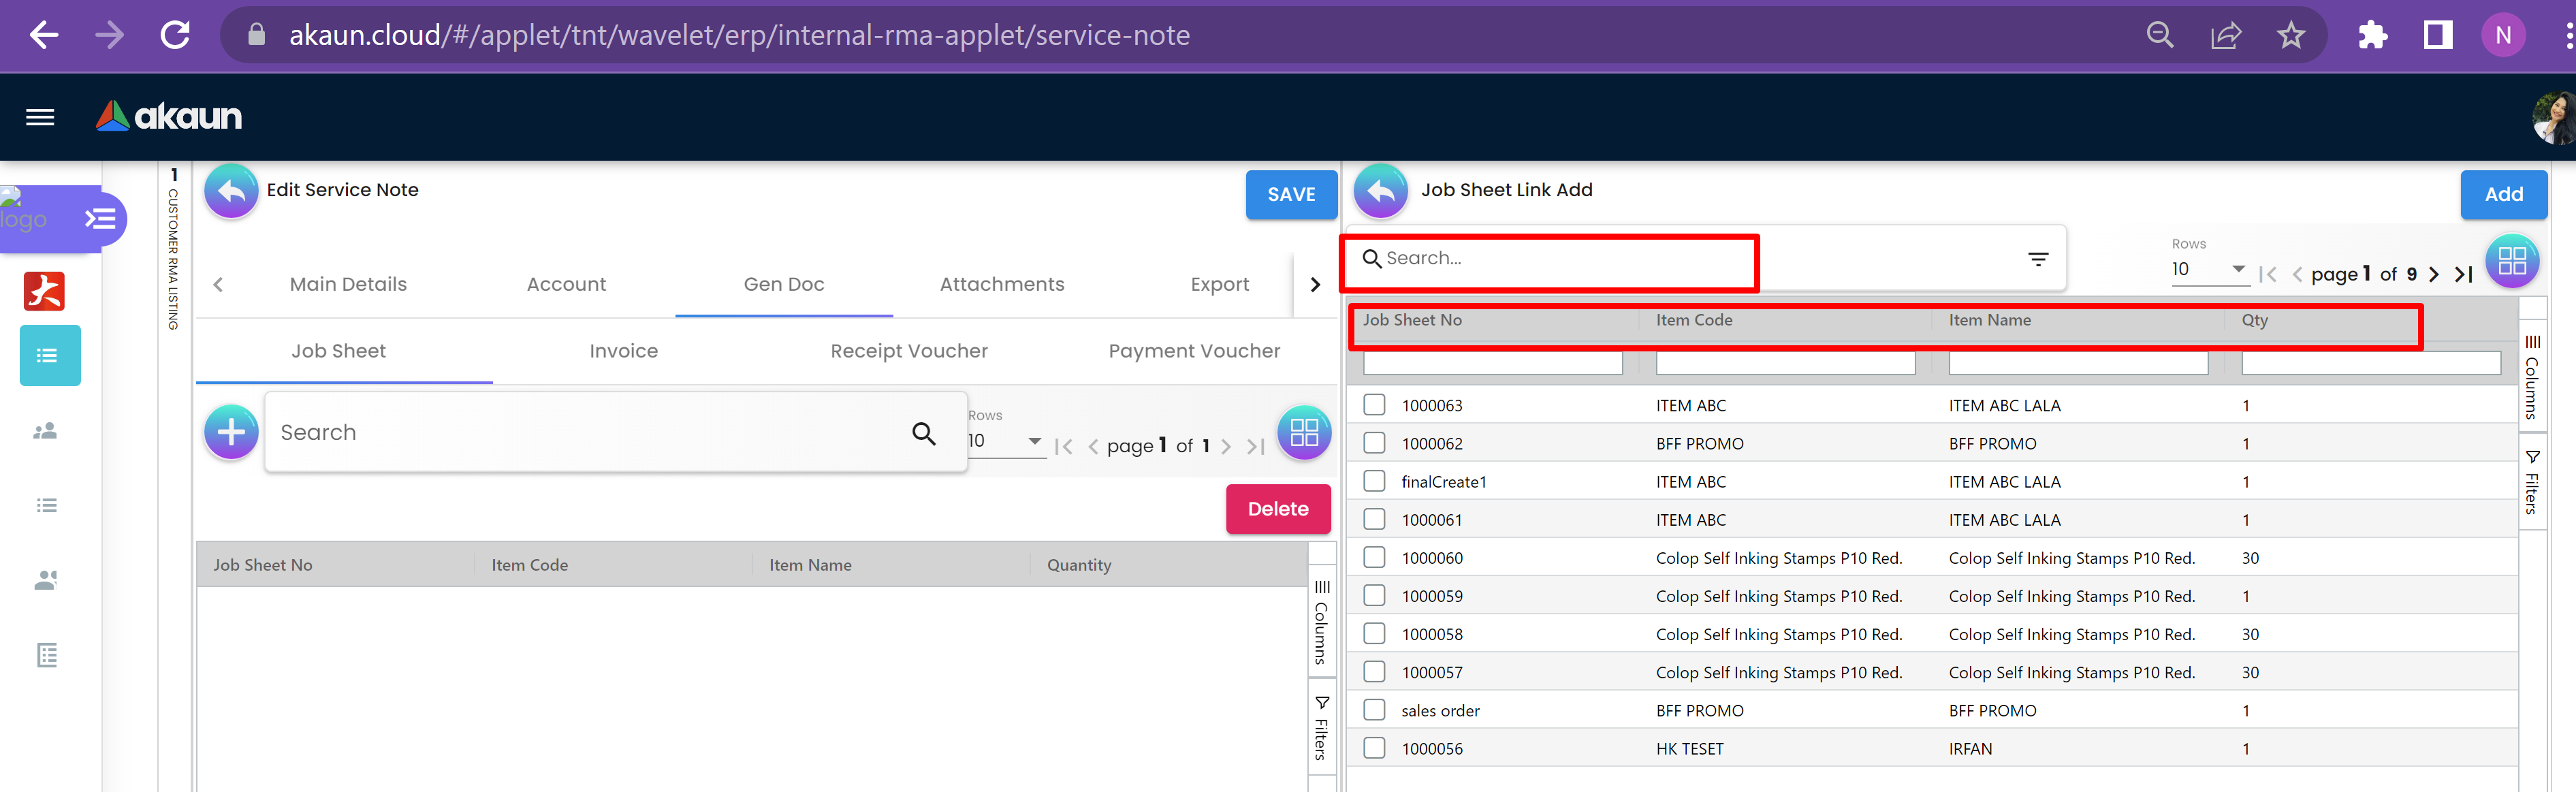Image resolution: width=2576 pixels, height=792 pixels.
Task: Open the Receipt Voucher sub-tab
Action: tap(908, 351)
